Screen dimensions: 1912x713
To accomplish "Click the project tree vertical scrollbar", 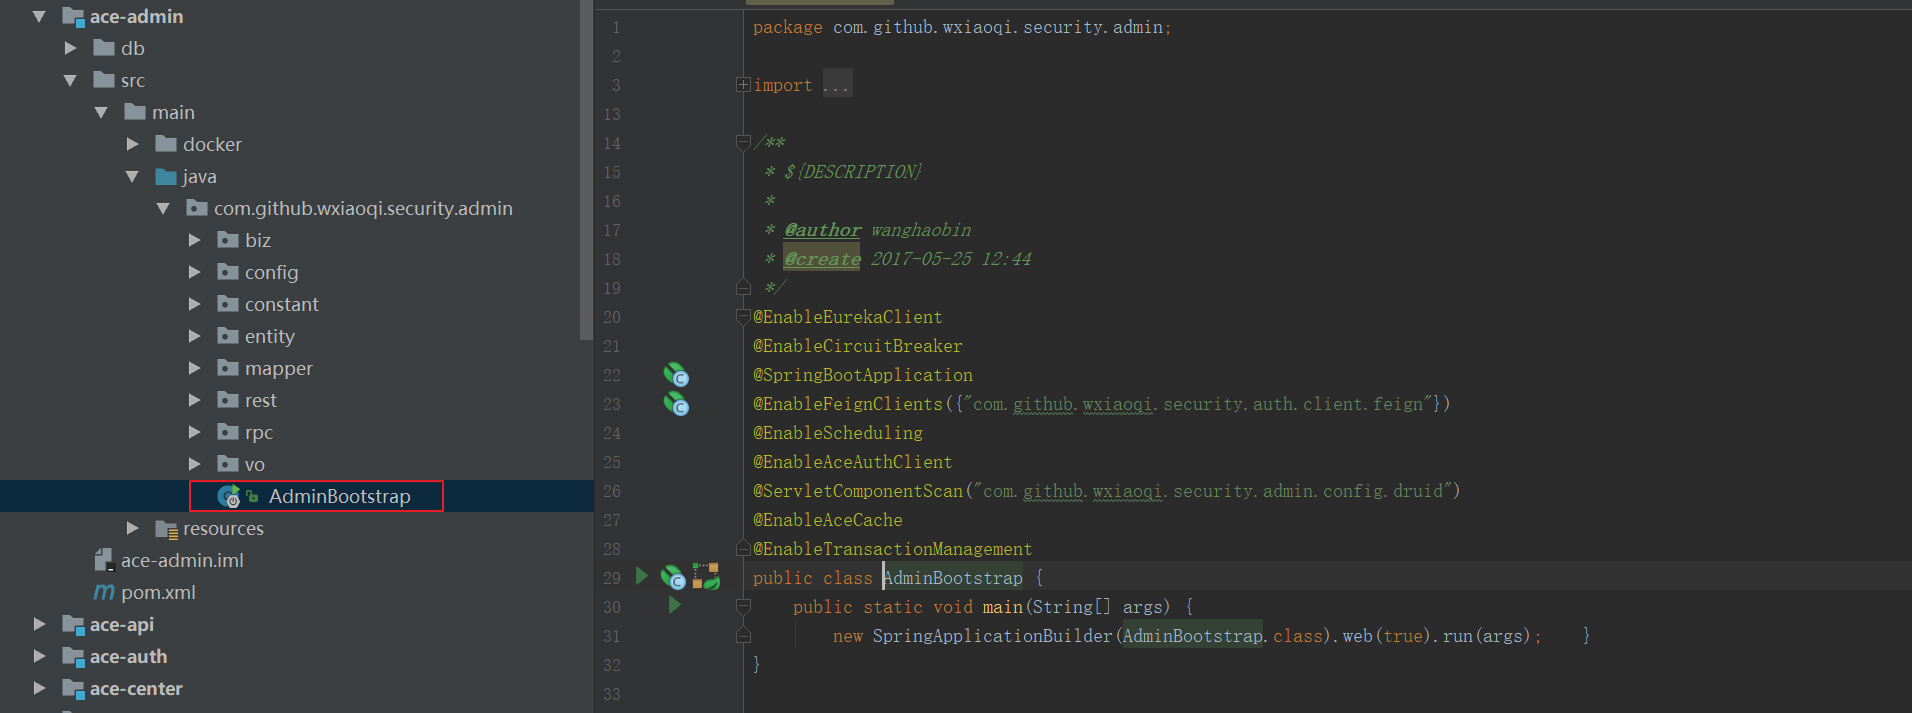I will 587,170.
